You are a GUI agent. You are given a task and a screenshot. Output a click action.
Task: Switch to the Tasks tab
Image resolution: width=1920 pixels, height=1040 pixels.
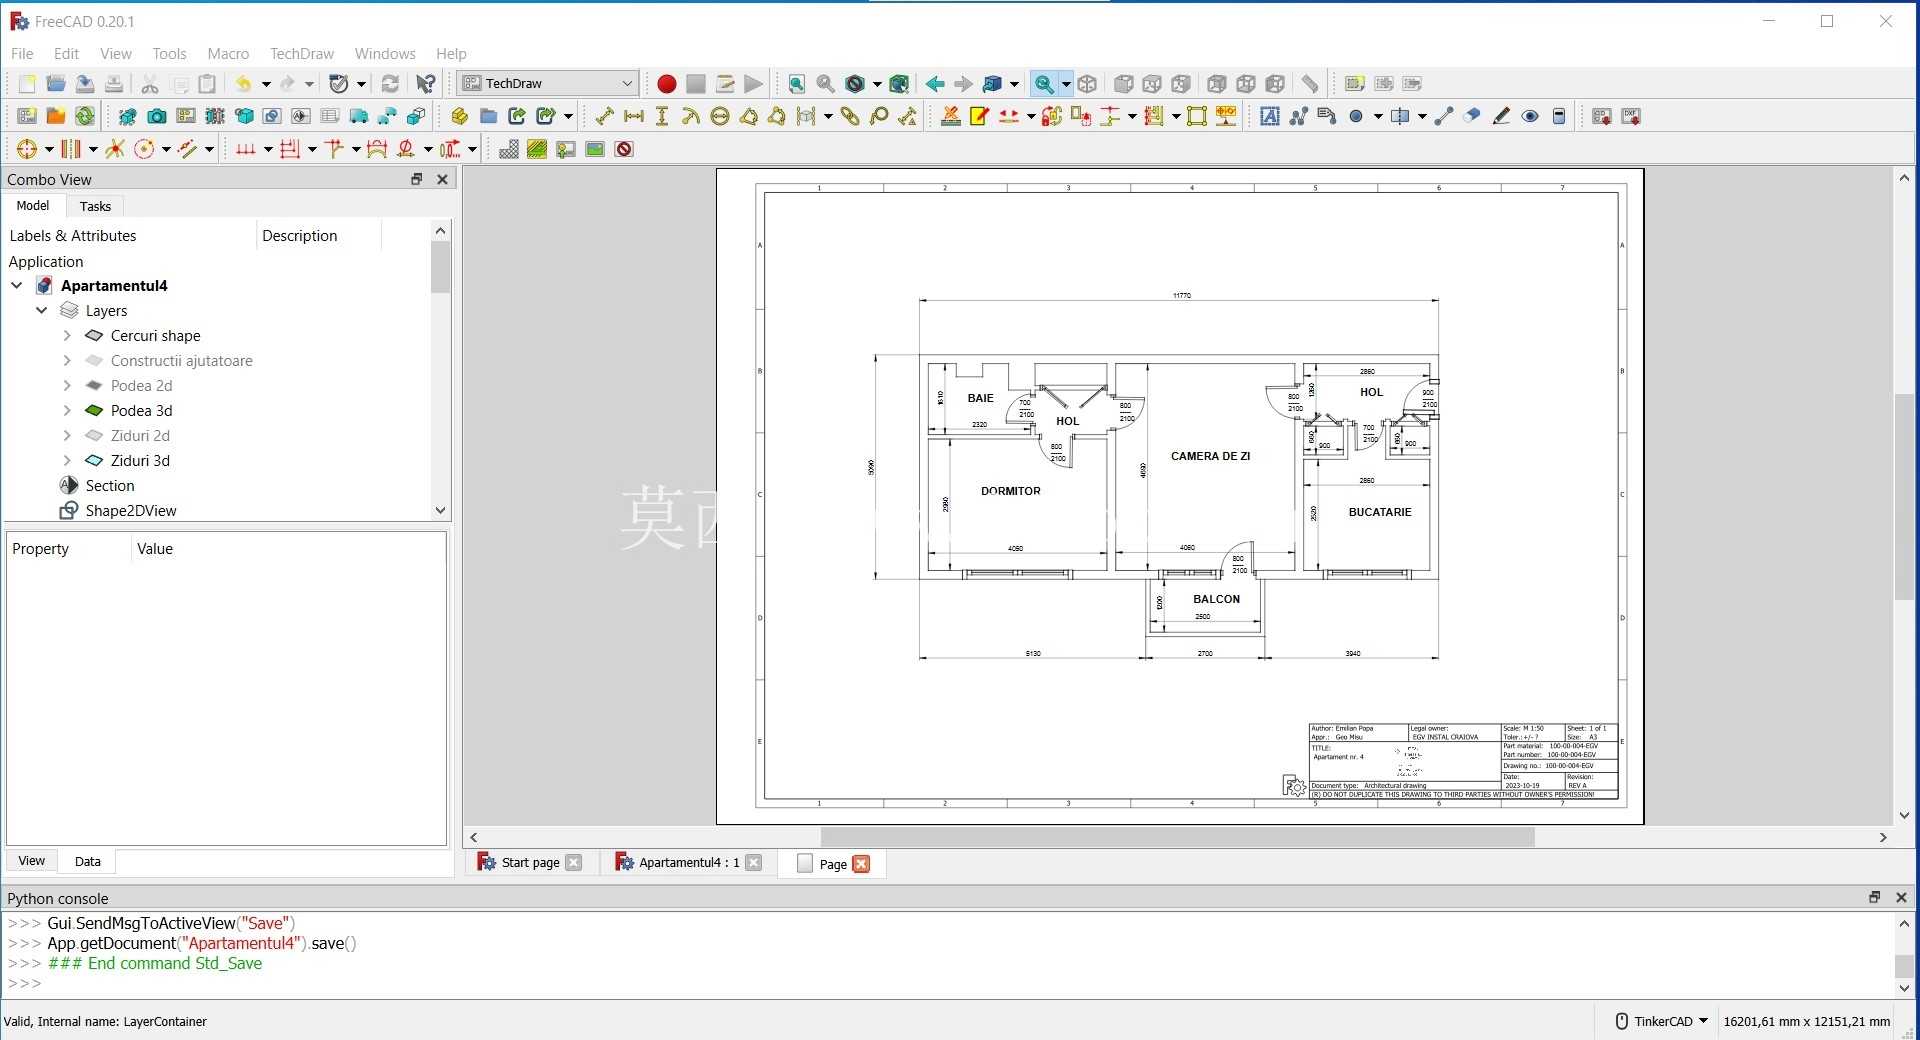click(95, 206)
